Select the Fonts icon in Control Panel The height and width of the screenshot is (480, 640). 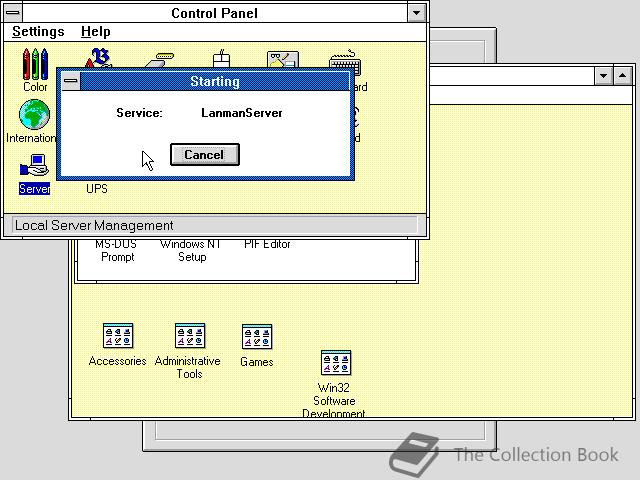[x=98, y=58]
